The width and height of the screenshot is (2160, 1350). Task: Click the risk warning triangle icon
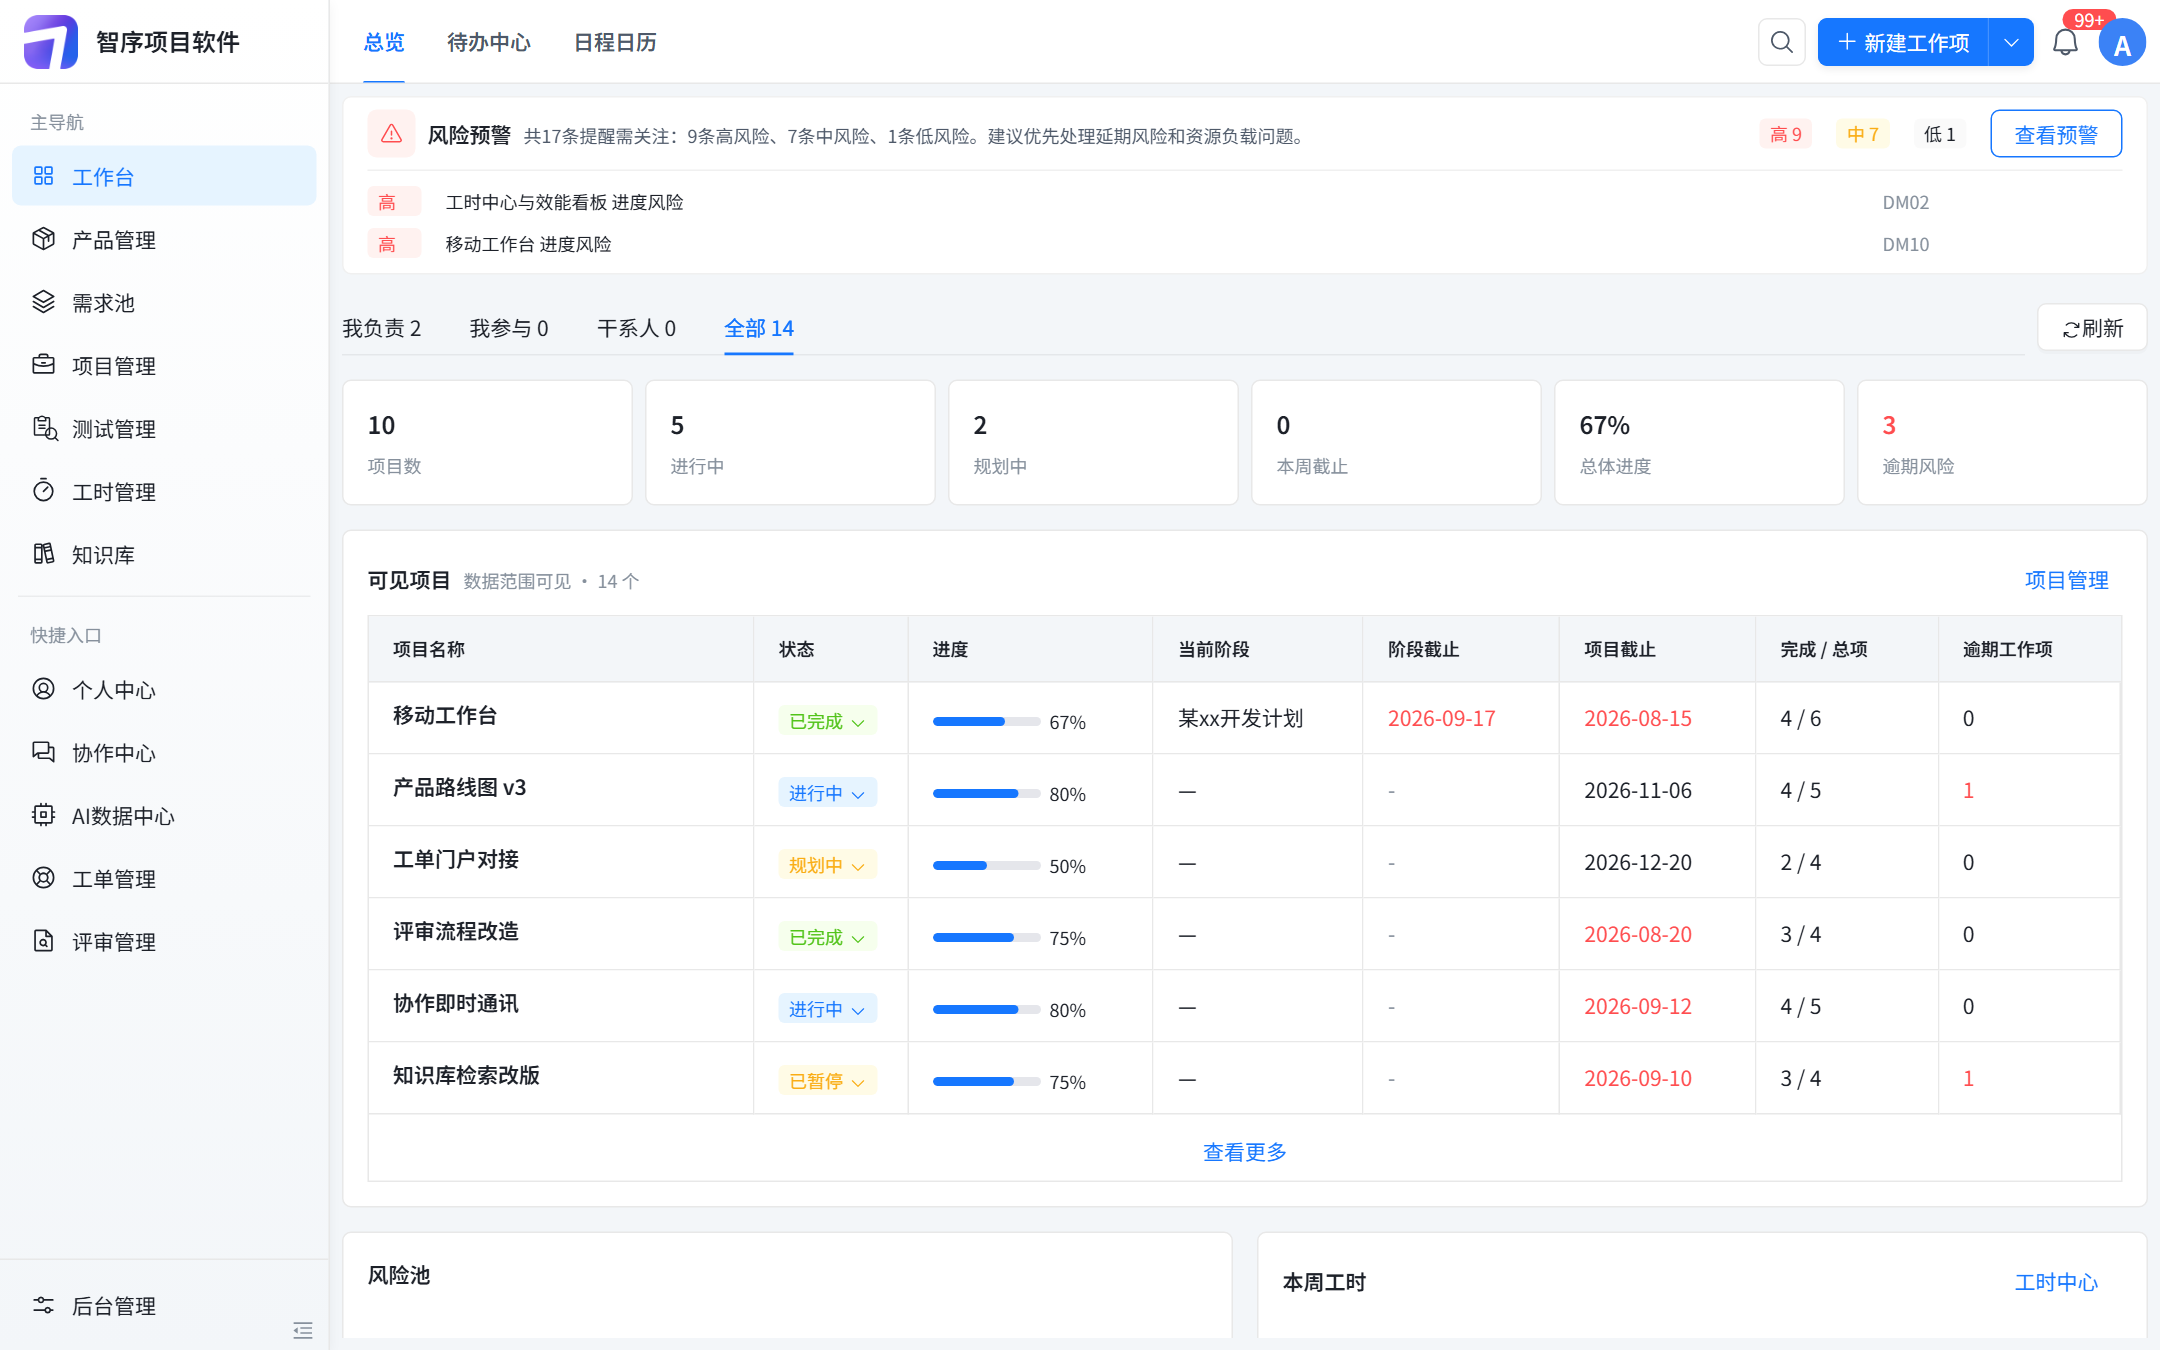tap(391, 134)
